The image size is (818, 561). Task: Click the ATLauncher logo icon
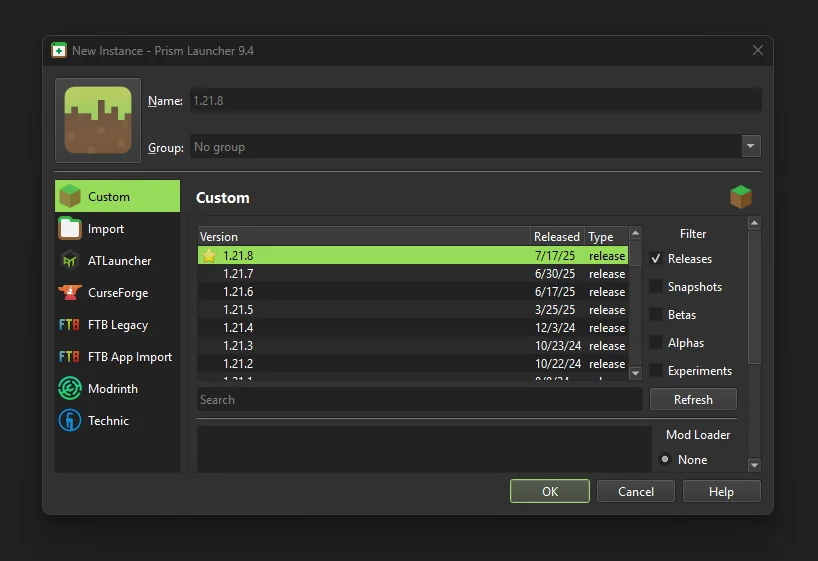pyautogui.click(x=70, y=260)
